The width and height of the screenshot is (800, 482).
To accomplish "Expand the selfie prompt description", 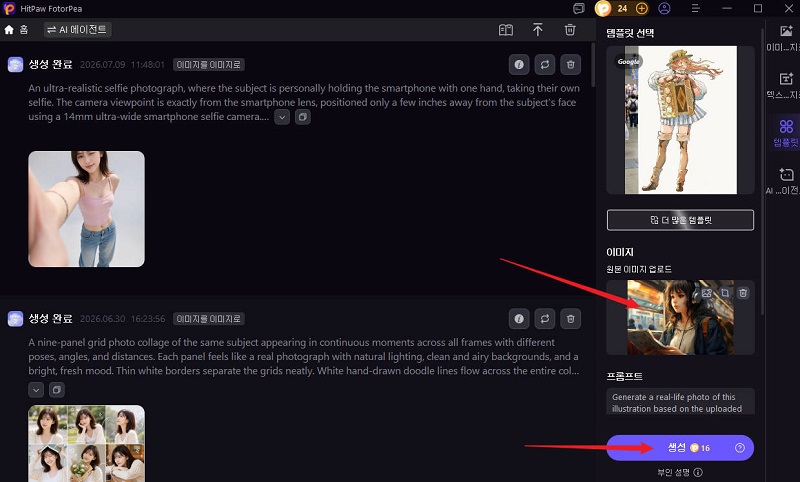I will coord(282,117).
